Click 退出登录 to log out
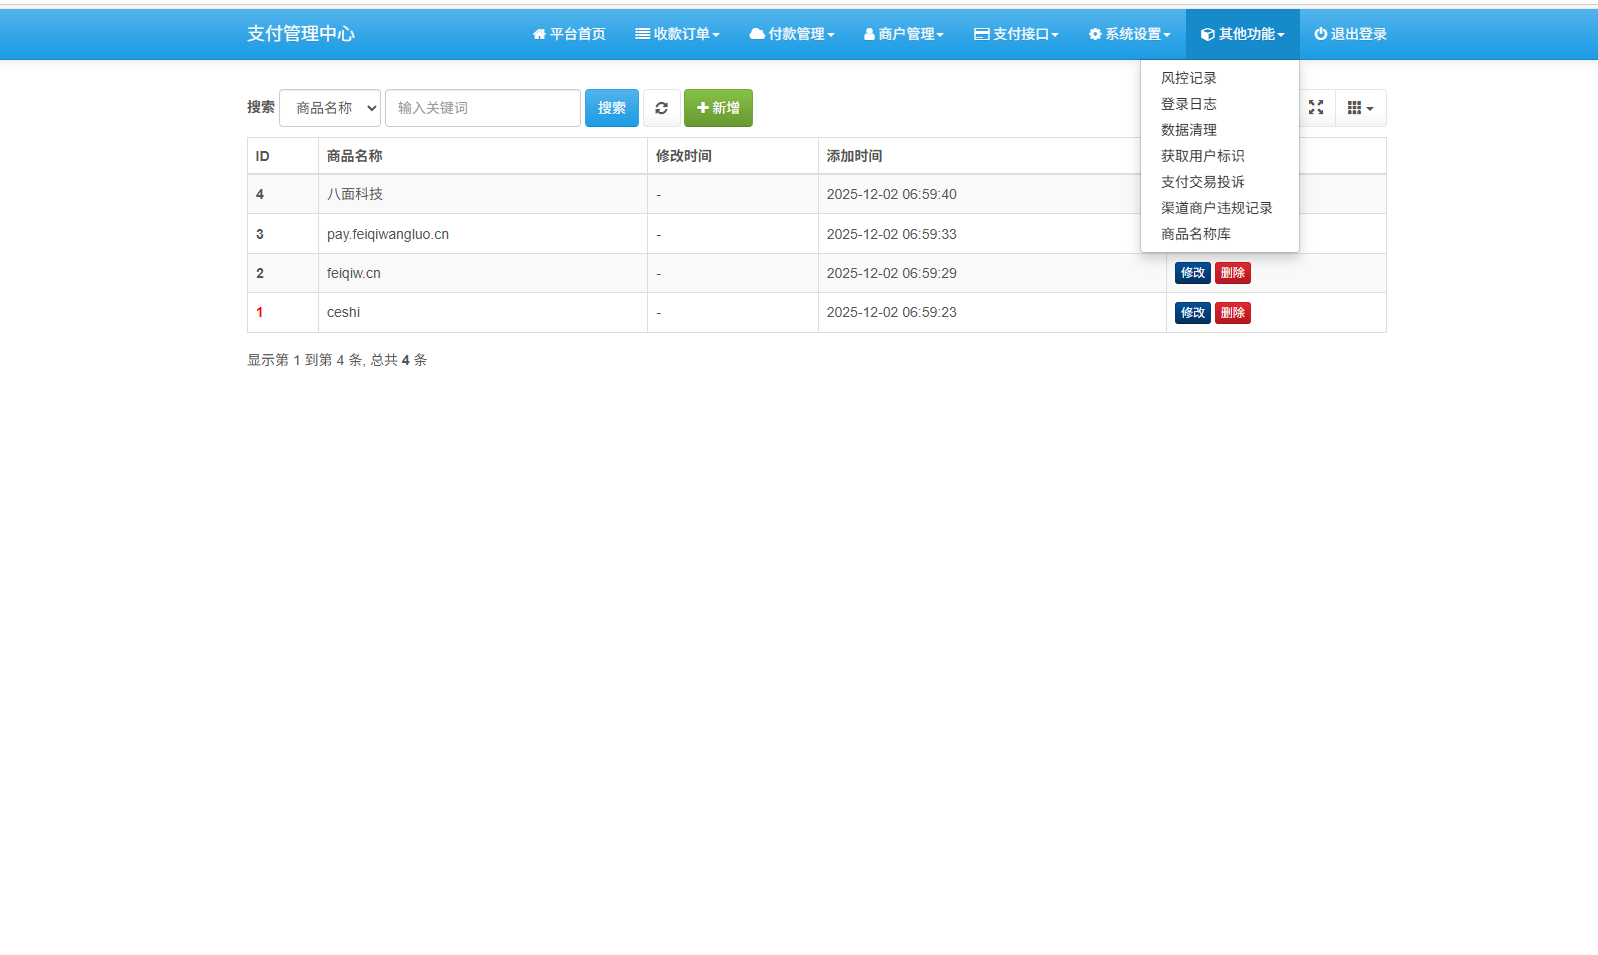 [1351, 34]
